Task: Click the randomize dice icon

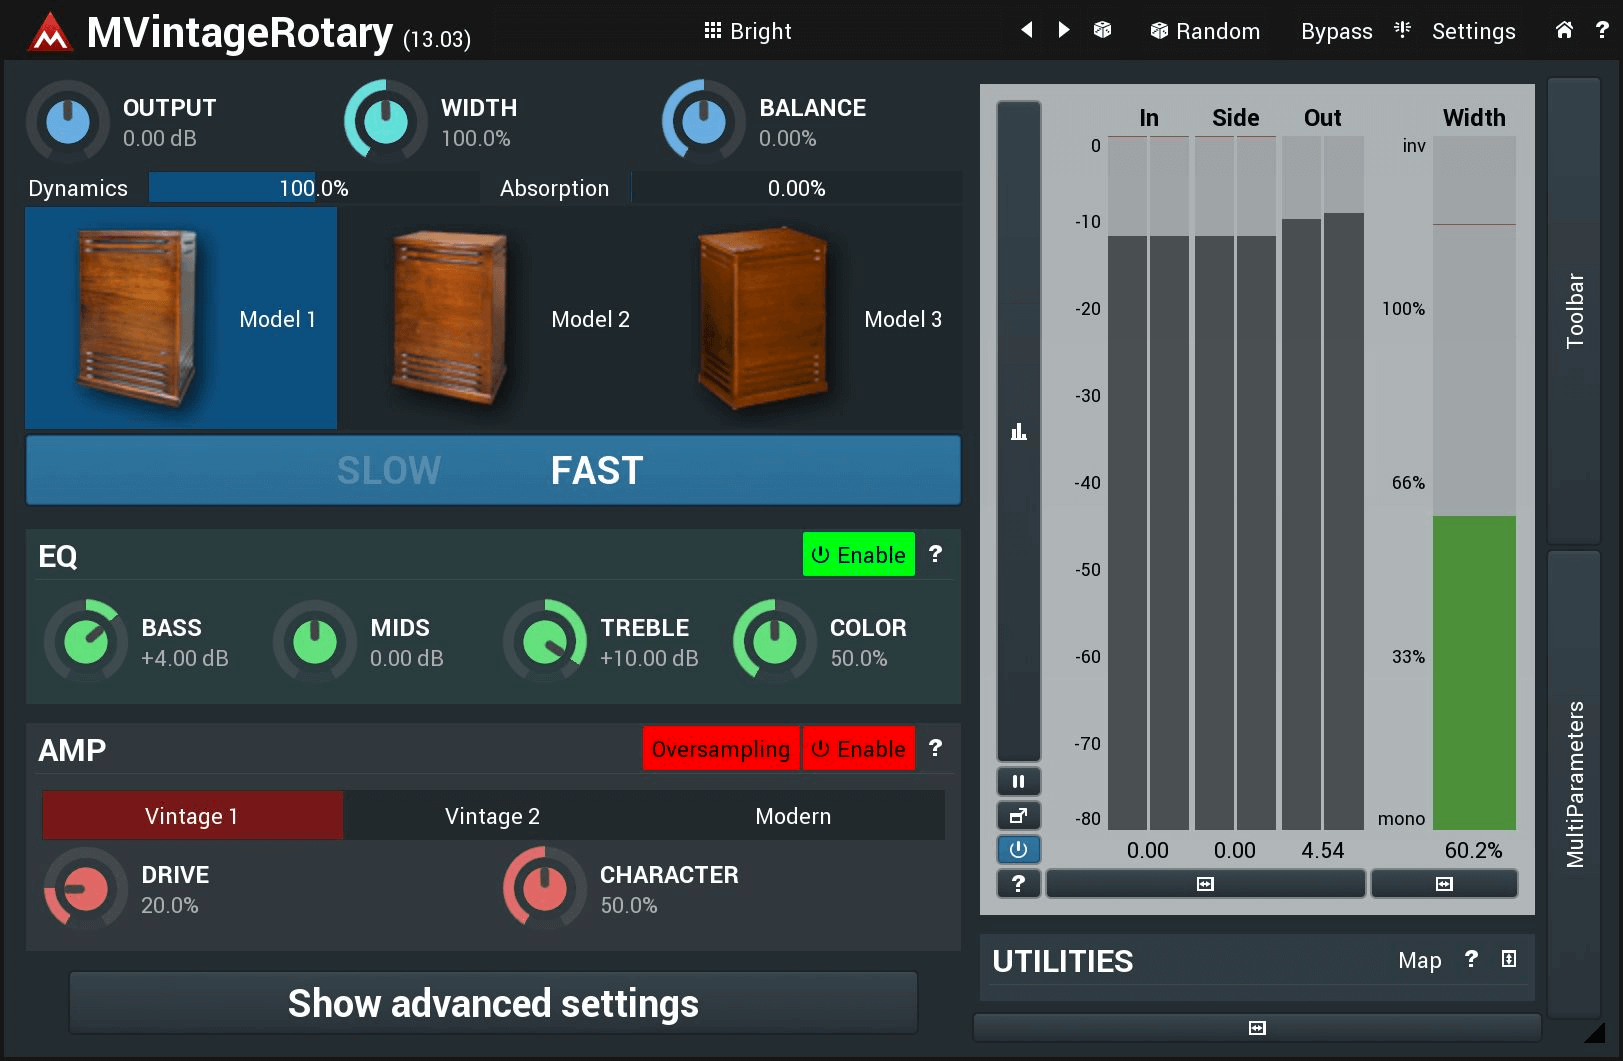Action: pyautogui.click(x=1102, y=30)
